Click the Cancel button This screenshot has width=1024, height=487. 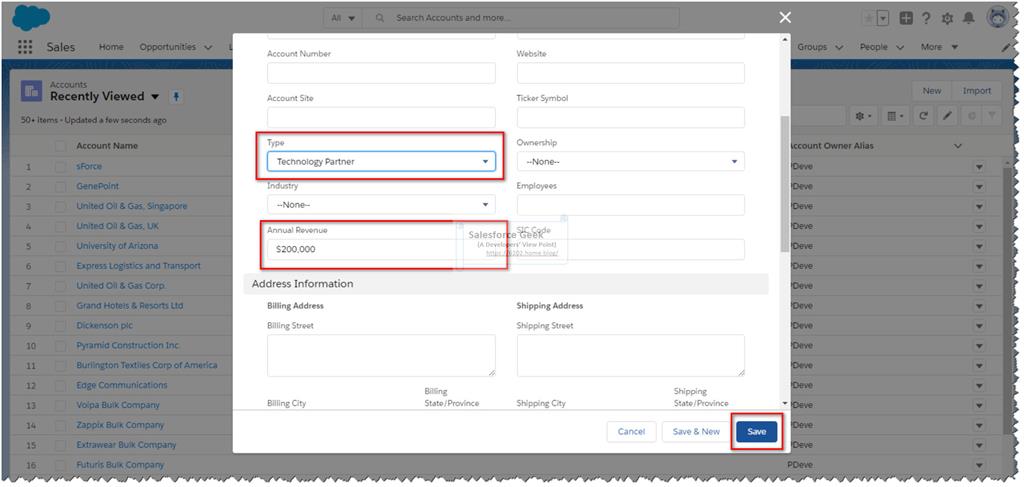click(632, 432)
